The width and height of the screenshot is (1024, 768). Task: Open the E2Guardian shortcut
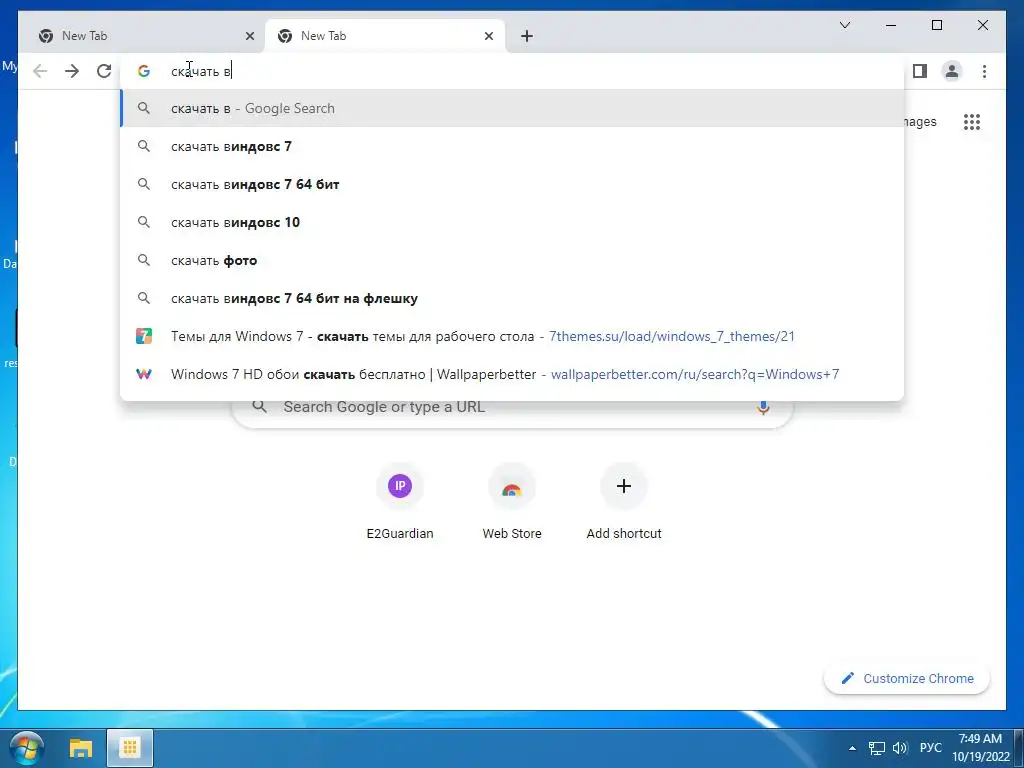click(400, 502)
